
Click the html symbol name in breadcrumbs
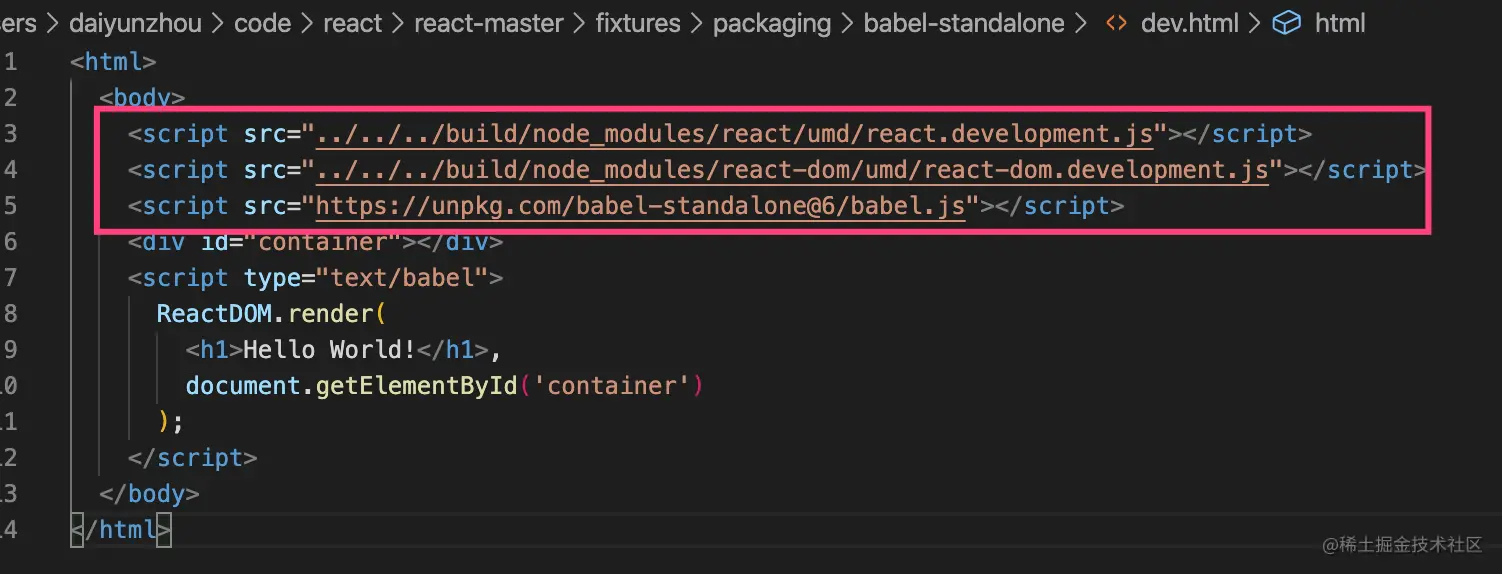click(x=1340, y=23)
